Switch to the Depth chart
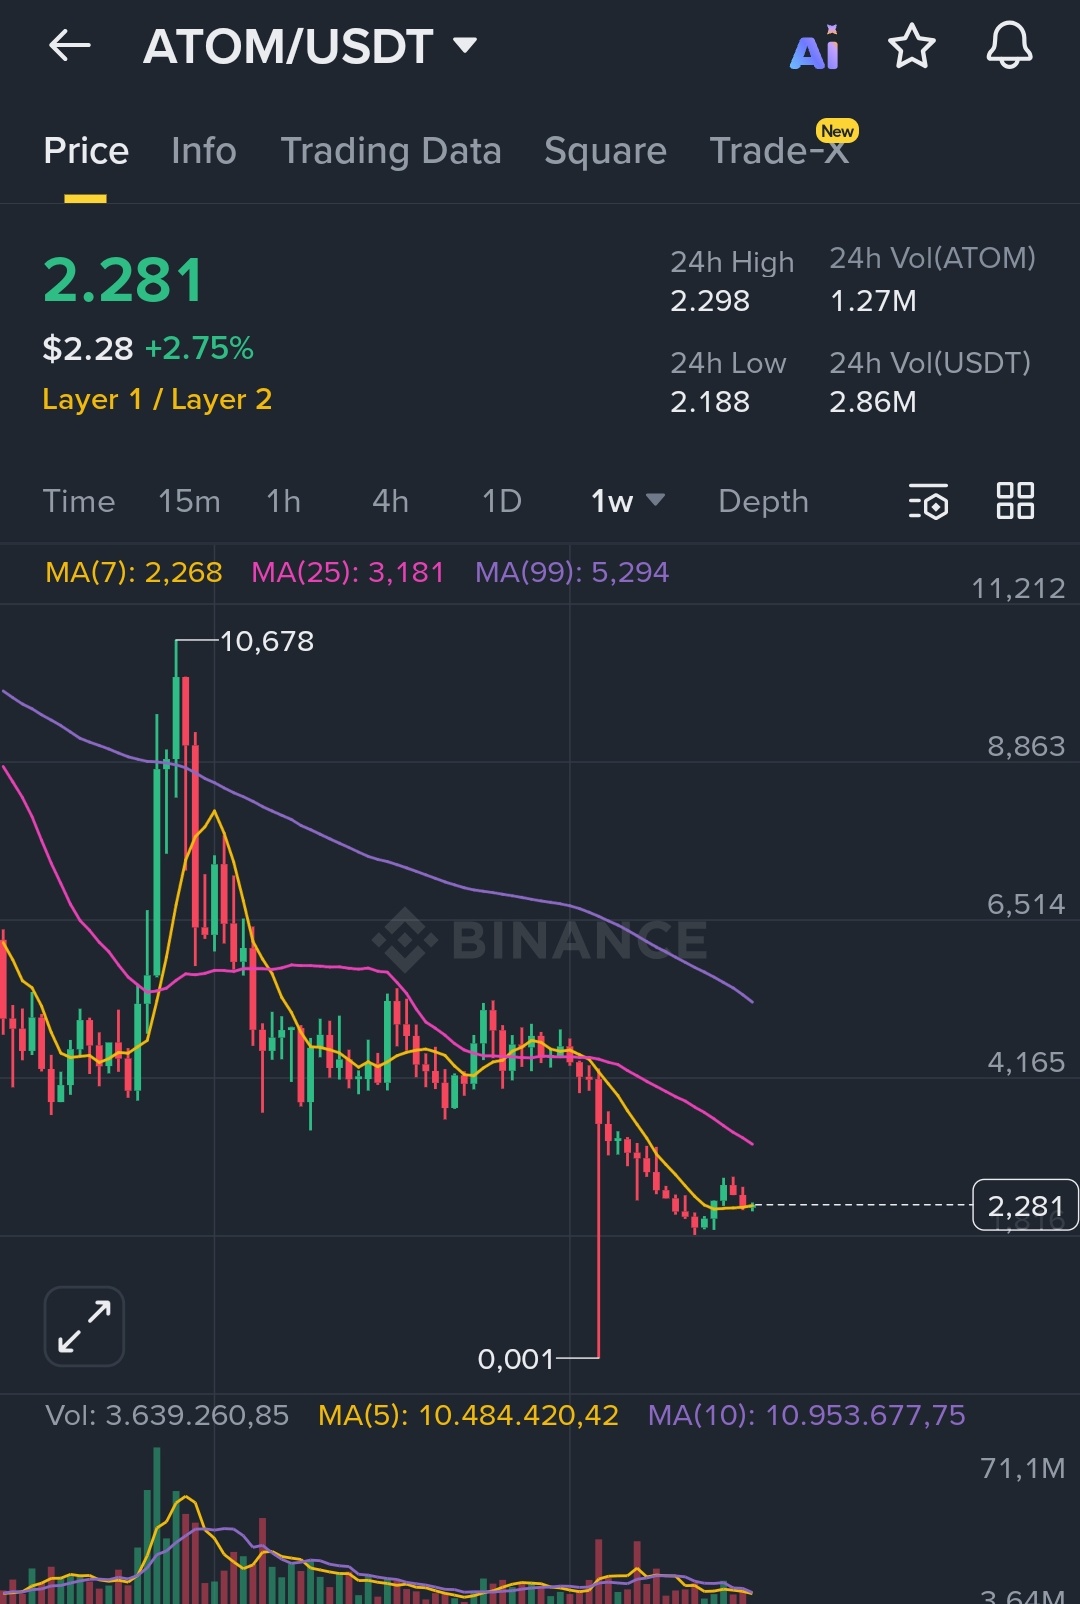1080x1604 pixels. pyautogui.click(x=763, y=501)
